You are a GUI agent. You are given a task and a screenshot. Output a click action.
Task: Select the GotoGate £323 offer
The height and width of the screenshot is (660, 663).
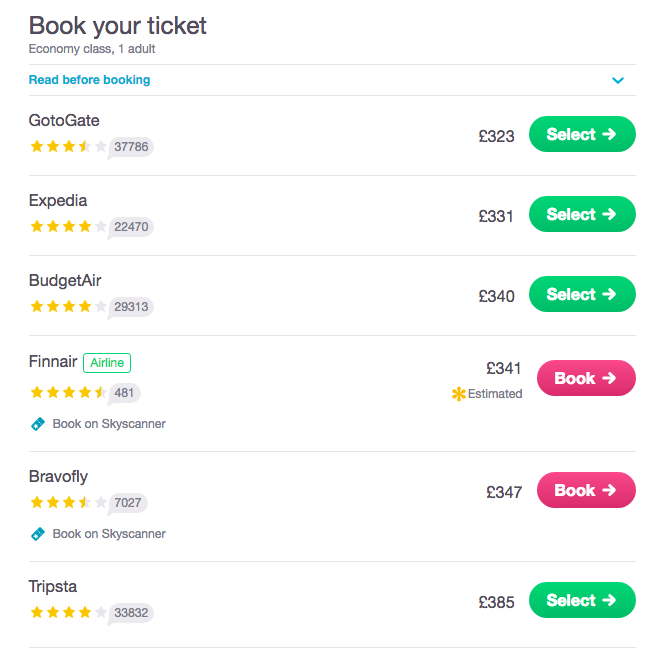[582, 134]
